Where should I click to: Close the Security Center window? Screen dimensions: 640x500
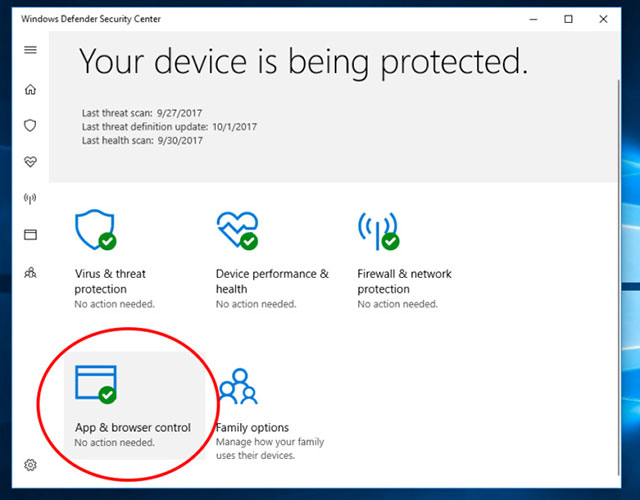coord(603,19)
